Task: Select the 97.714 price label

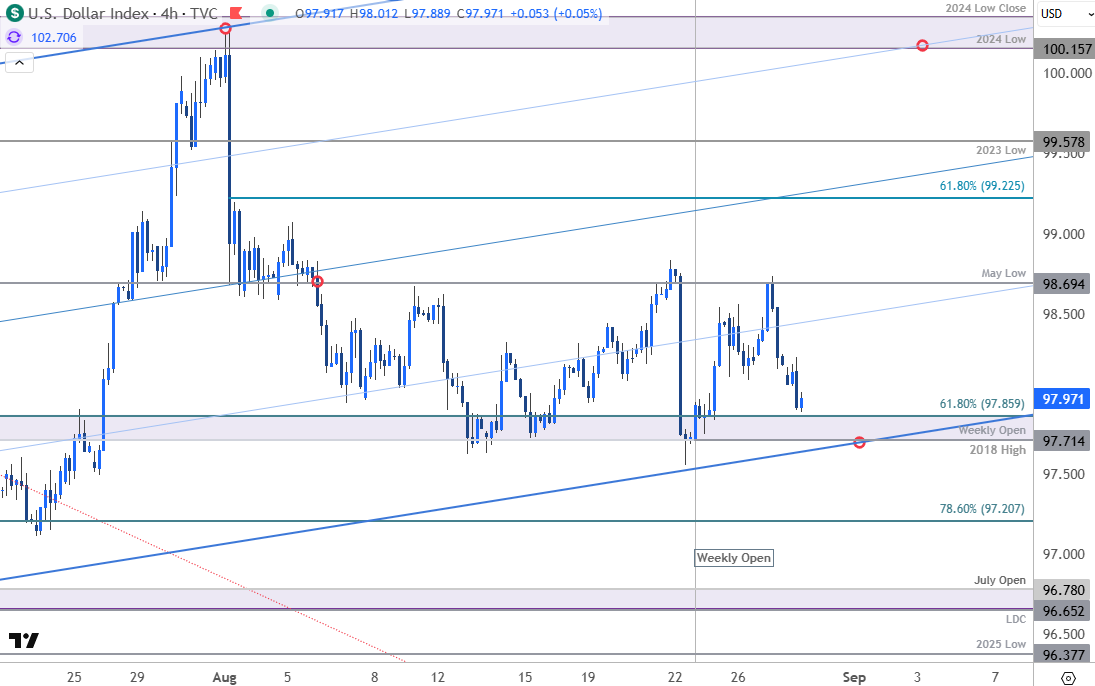Action: (1064, 441)
